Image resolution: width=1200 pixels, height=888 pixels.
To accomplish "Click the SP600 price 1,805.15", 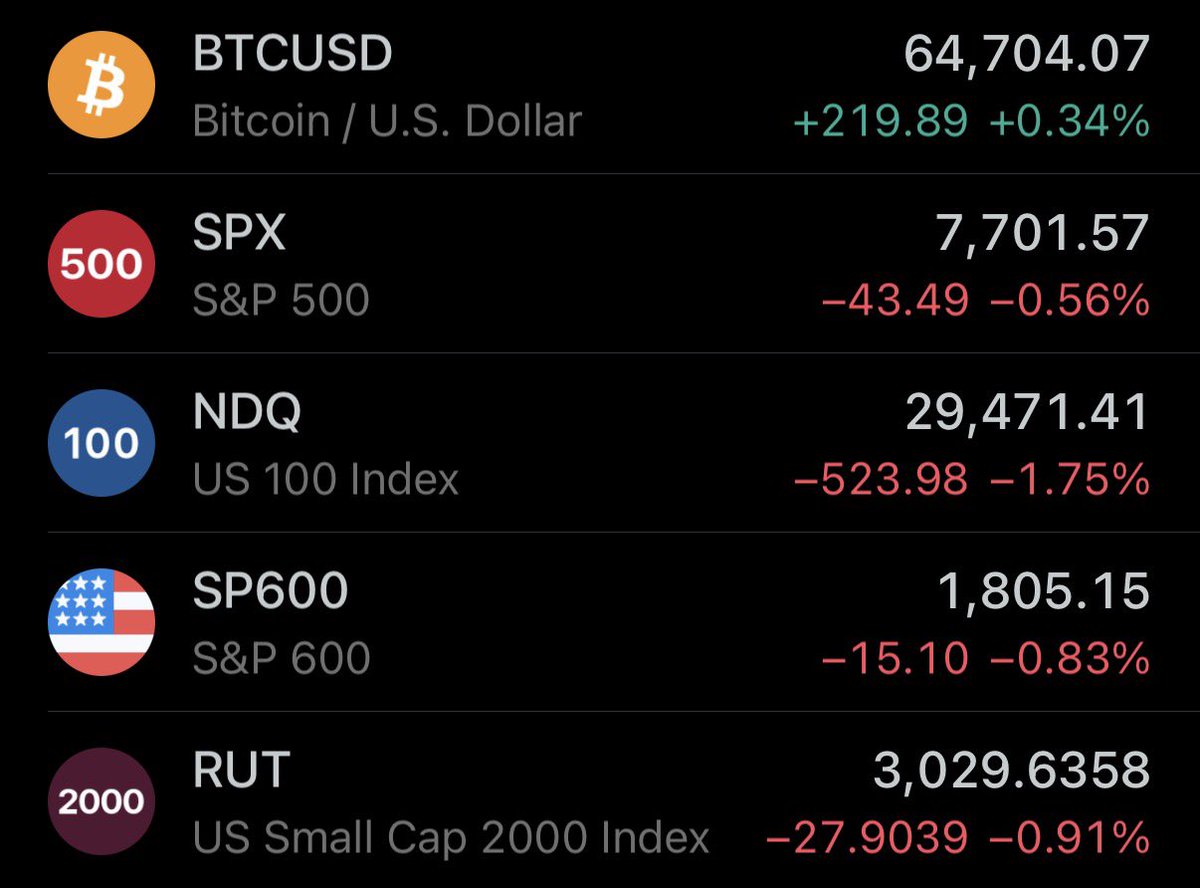I will point(1044,592).
